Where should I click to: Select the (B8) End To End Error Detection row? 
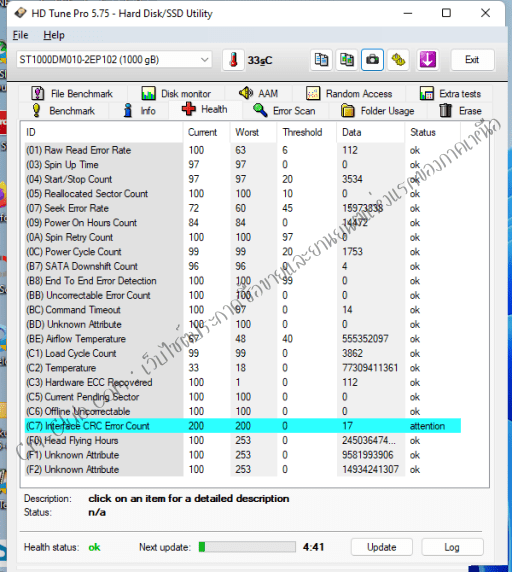pos(243,281)
